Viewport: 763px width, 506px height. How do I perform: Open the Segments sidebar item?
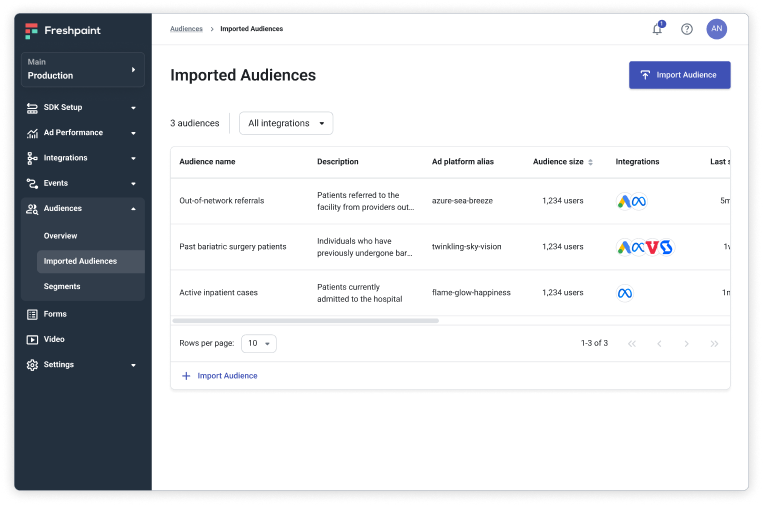[x=62, y=286]
